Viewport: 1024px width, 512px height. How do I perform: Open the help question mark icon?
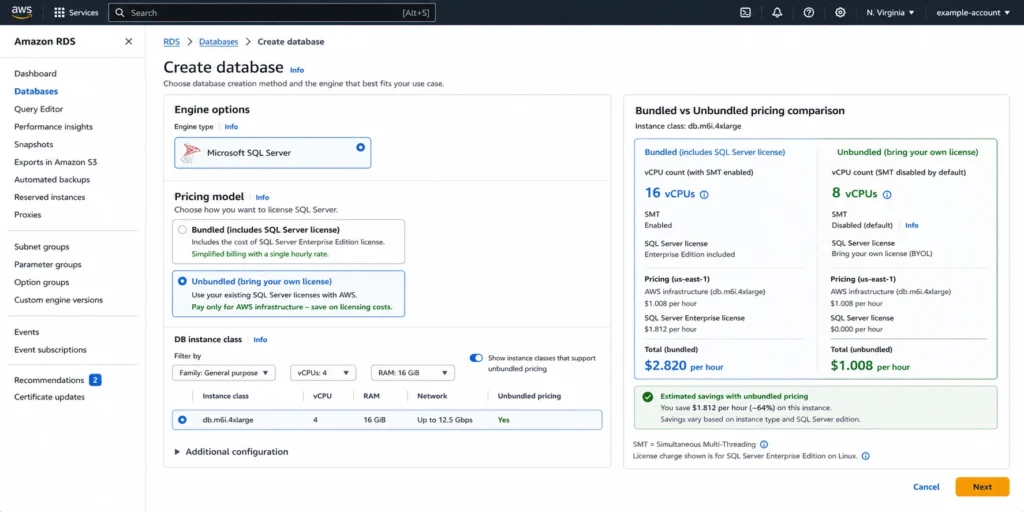coord(808,12)
